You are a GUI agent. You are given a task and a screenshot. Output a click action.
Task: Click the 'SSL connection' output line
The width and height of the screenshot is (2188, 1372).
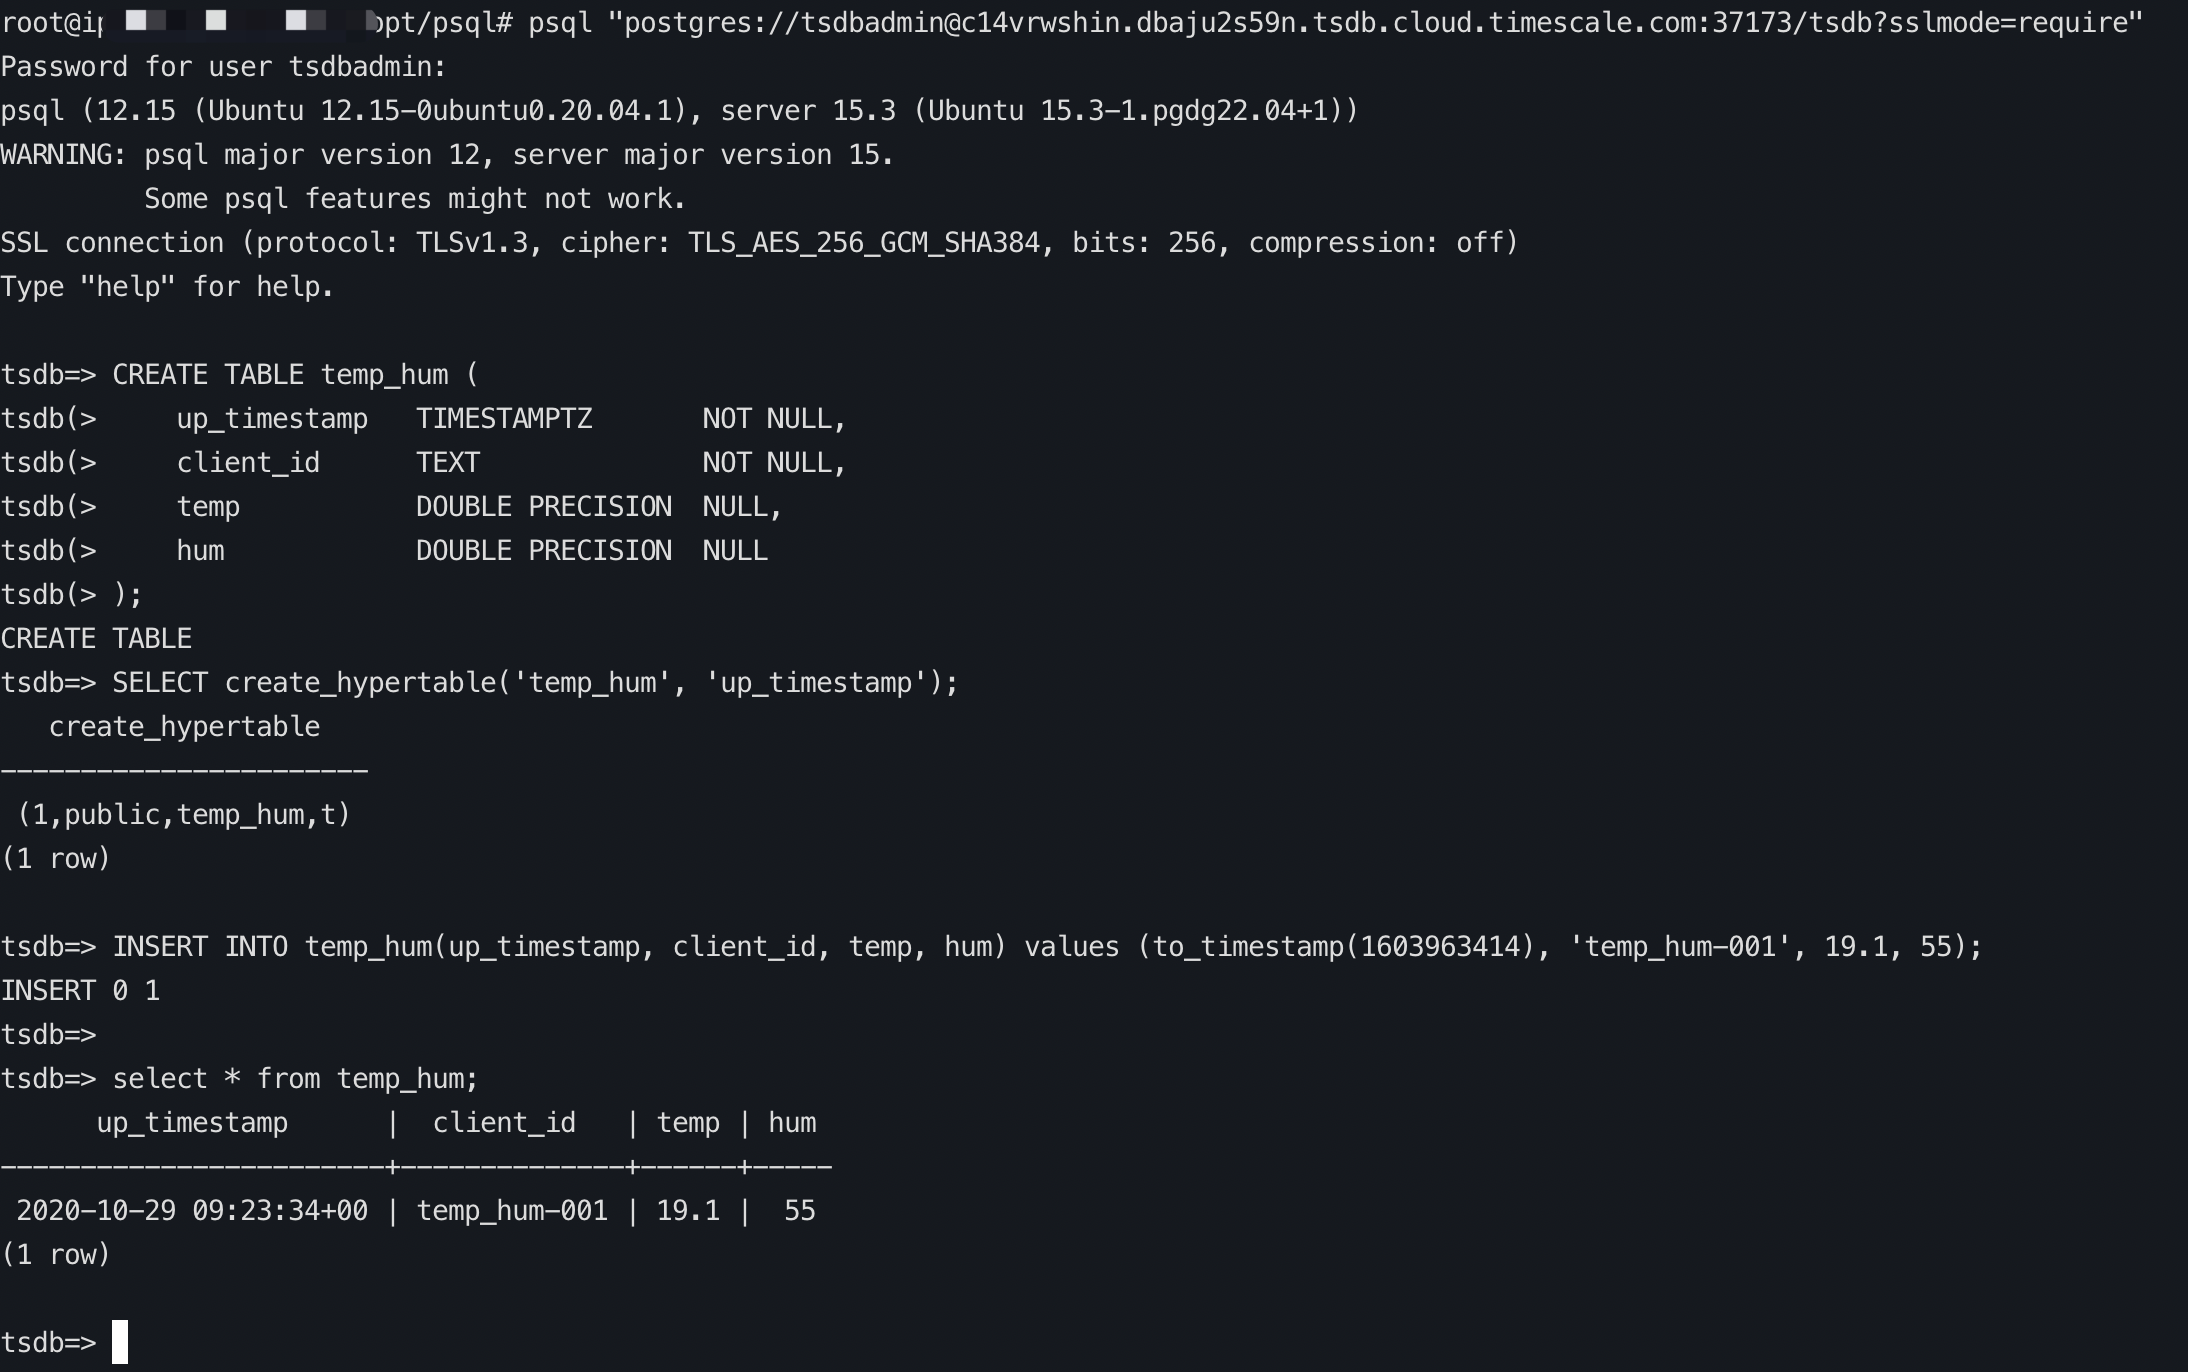pyautogui.click(x=758, y=243)
